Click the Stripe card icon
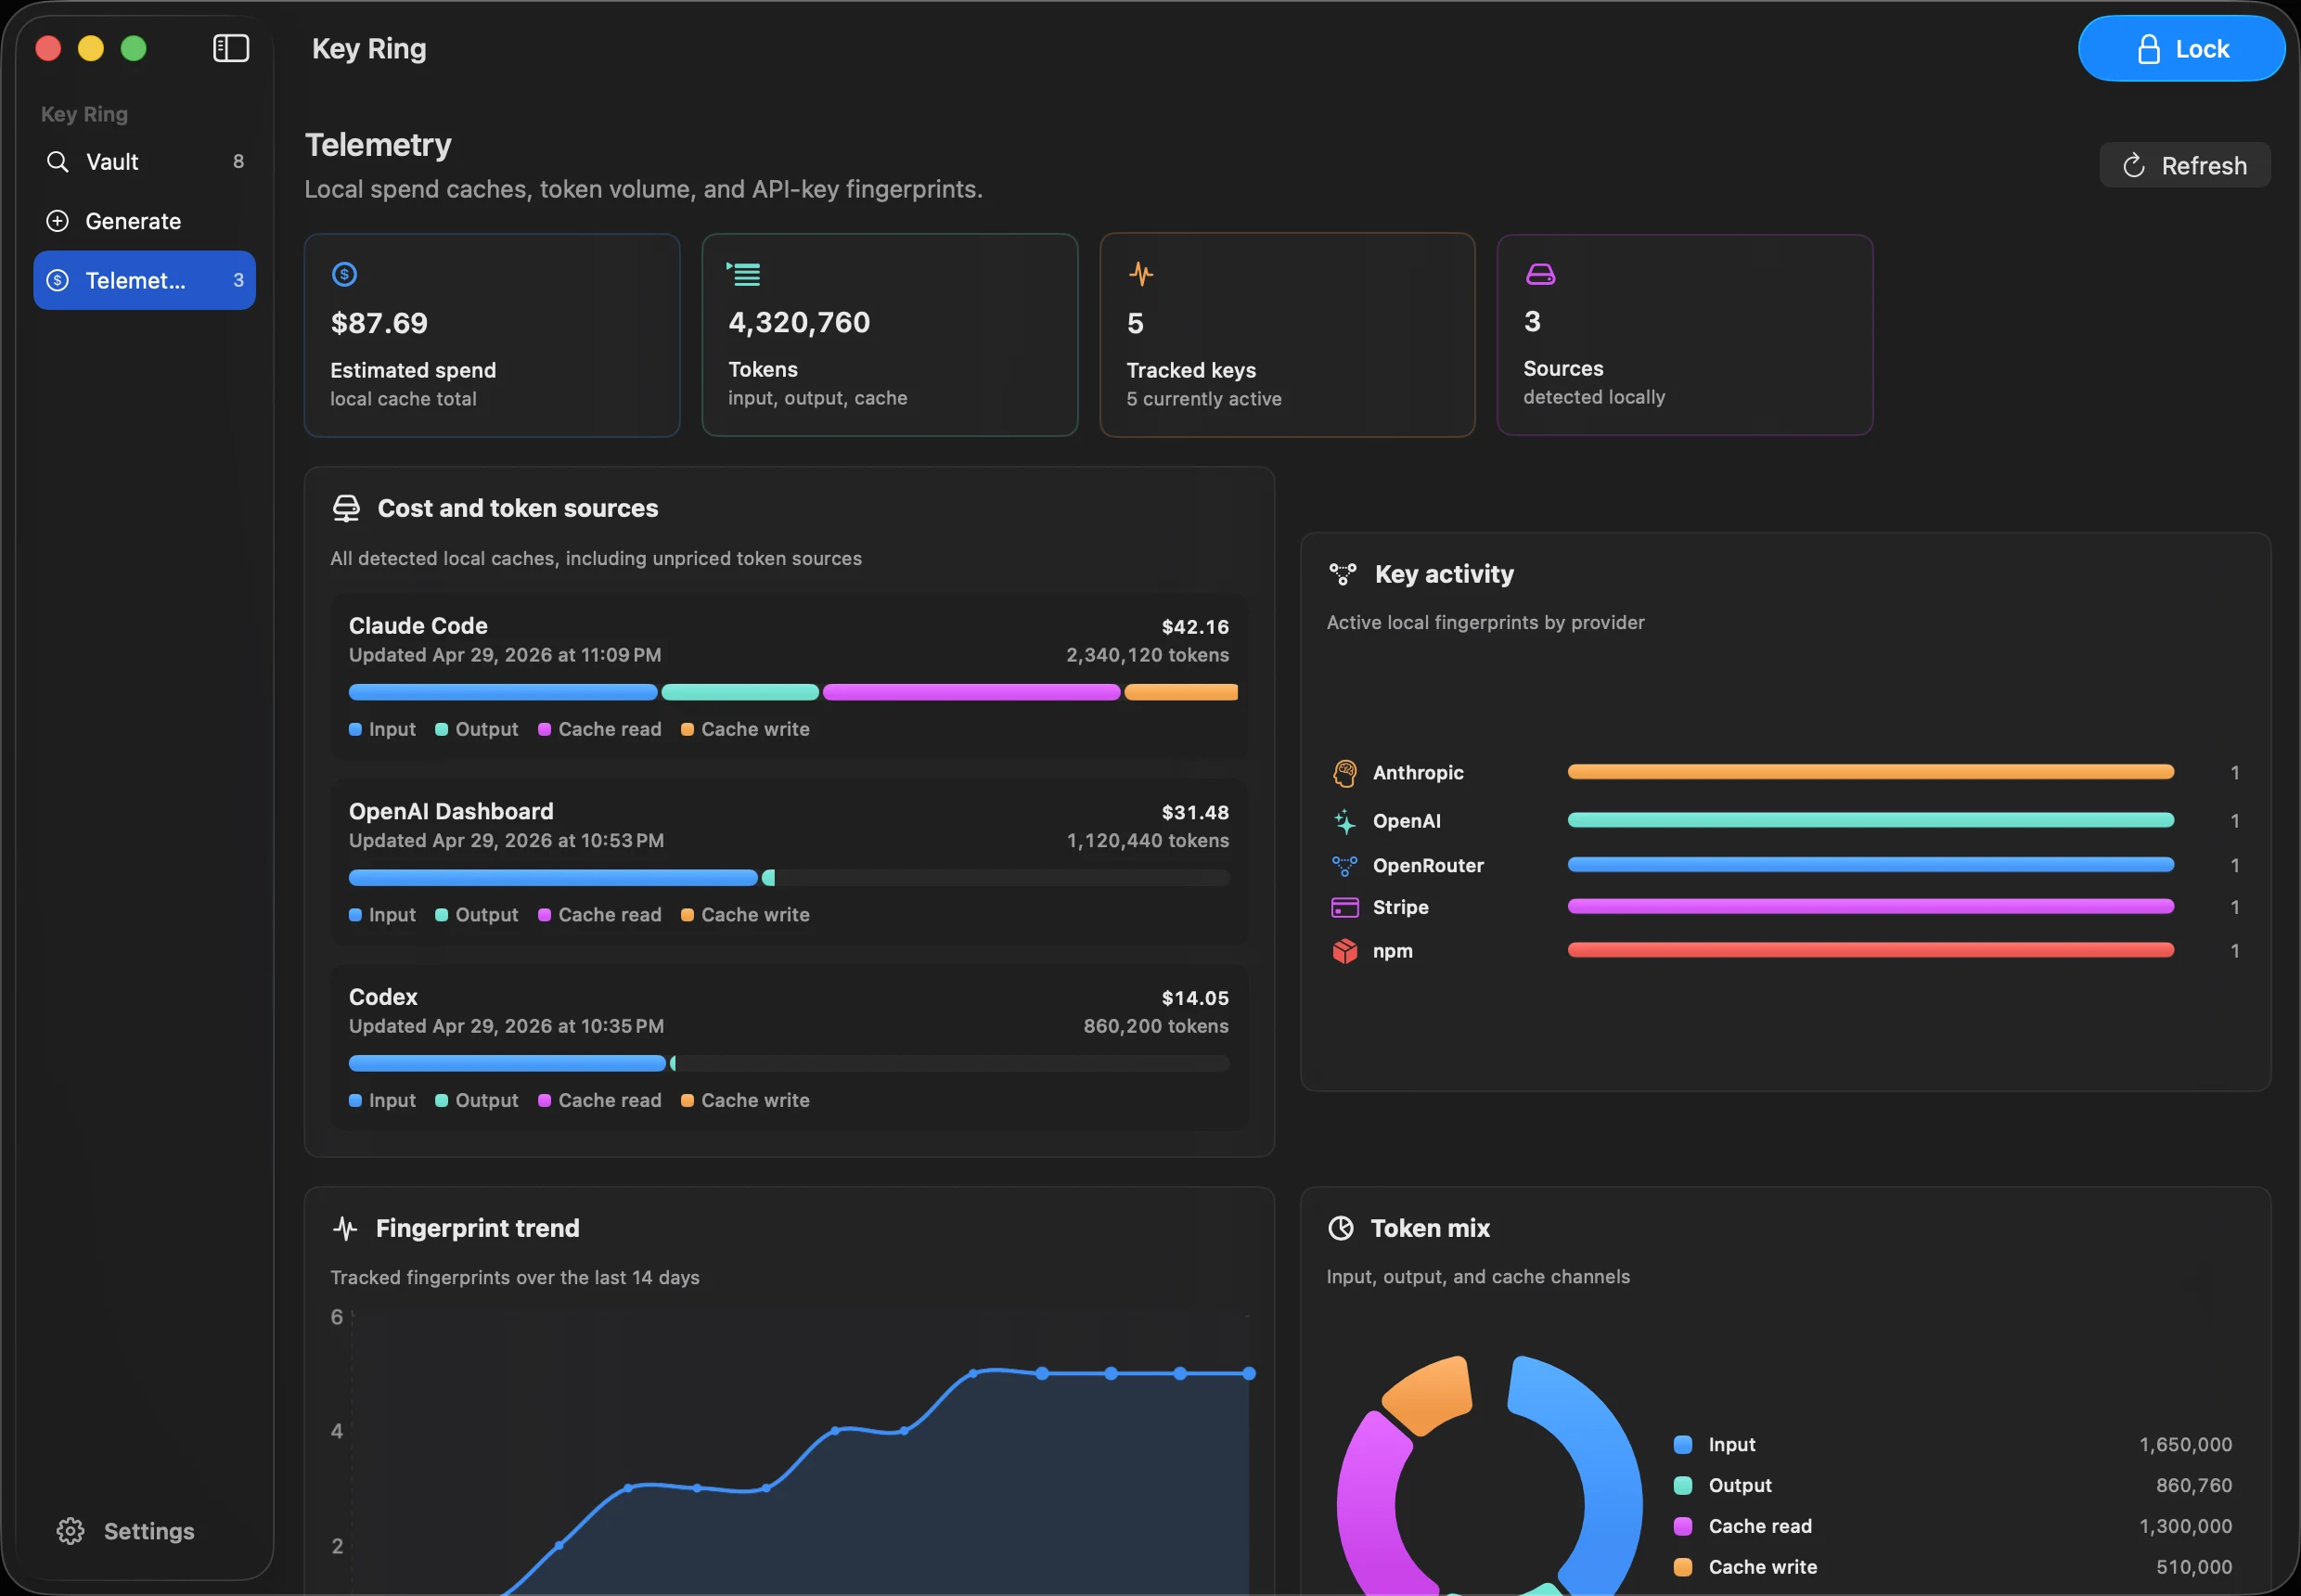The image size is (2301, 1596). click(x=1345, y=907)
